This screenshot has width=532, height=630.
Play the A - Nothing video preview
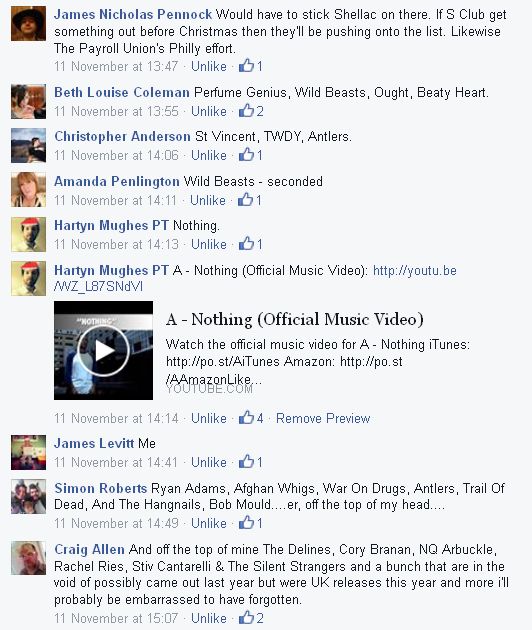(x=103, y=350)
